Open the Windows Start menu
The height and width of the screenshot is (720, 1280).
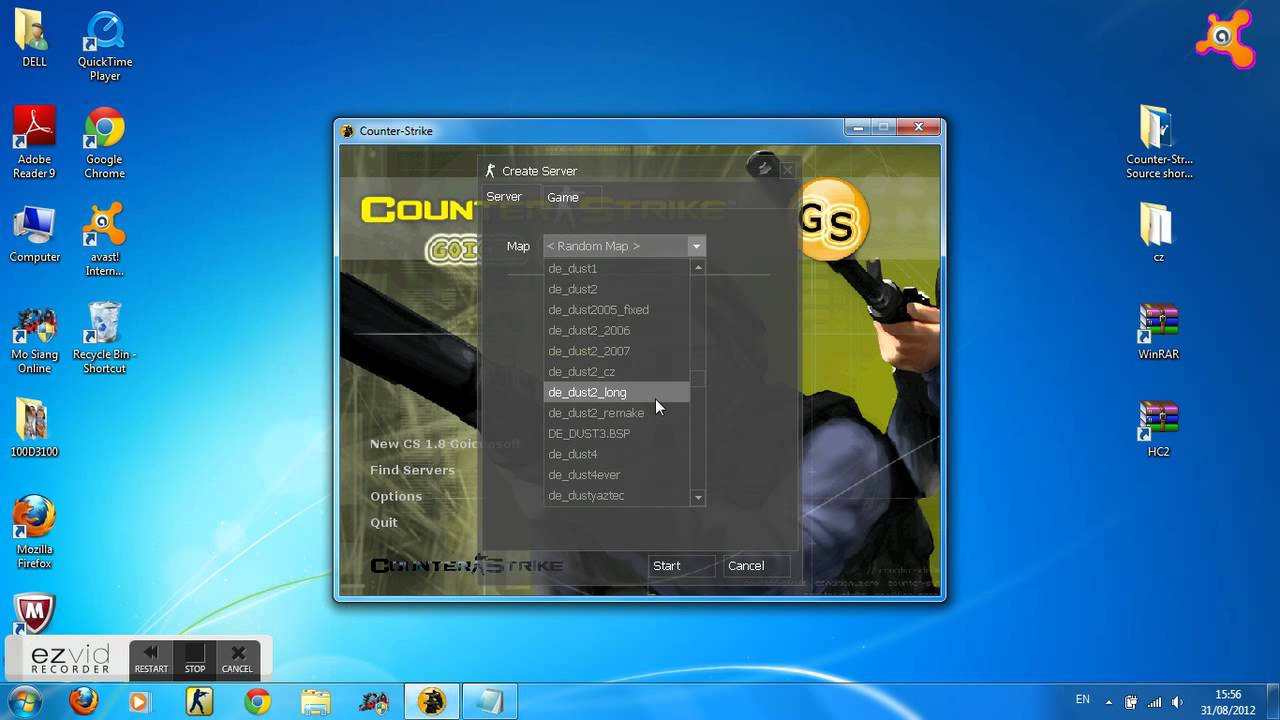tap(23, 702)
